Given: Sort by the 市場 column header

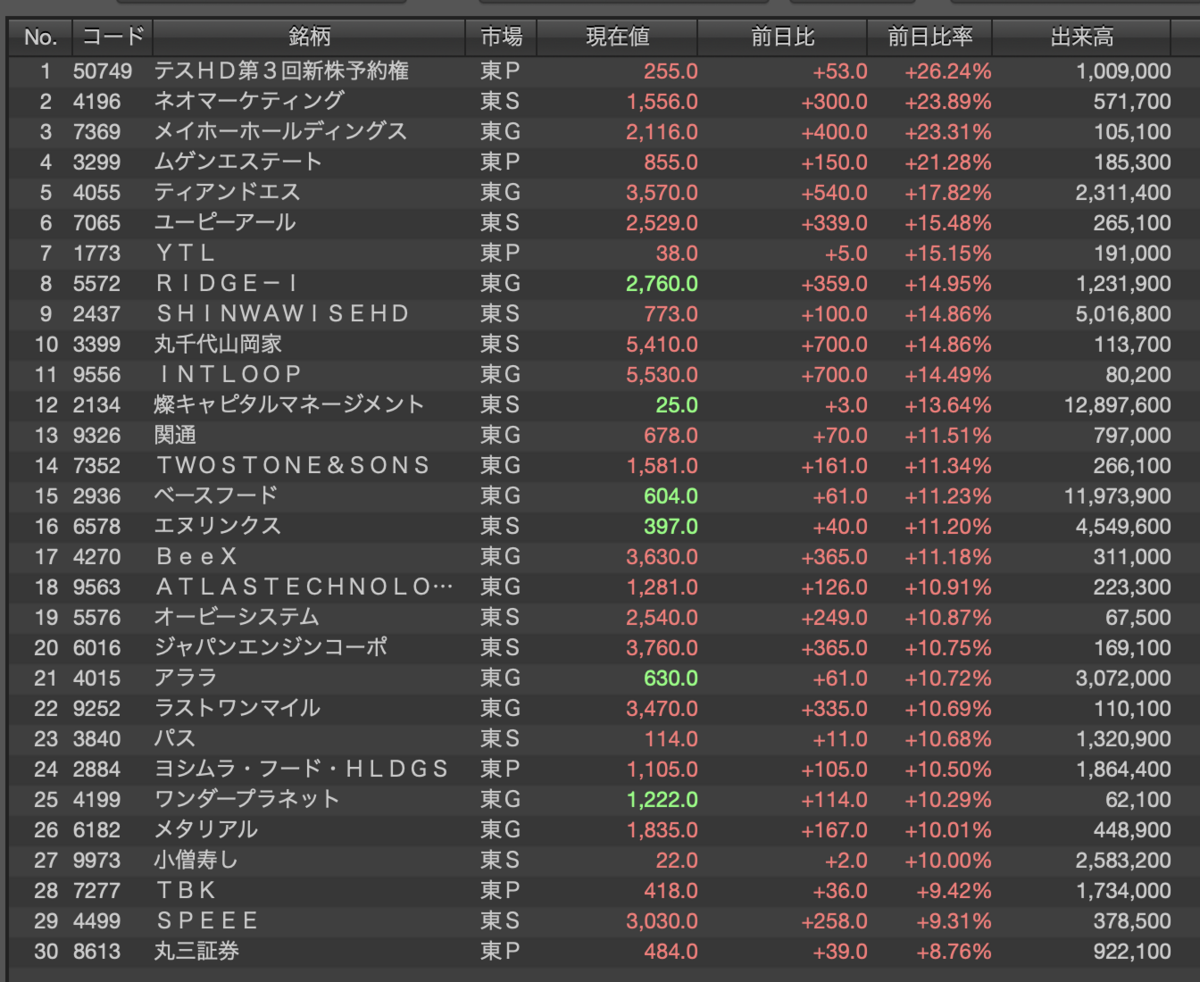Looking at the screenshot, I should pos(501,38).
